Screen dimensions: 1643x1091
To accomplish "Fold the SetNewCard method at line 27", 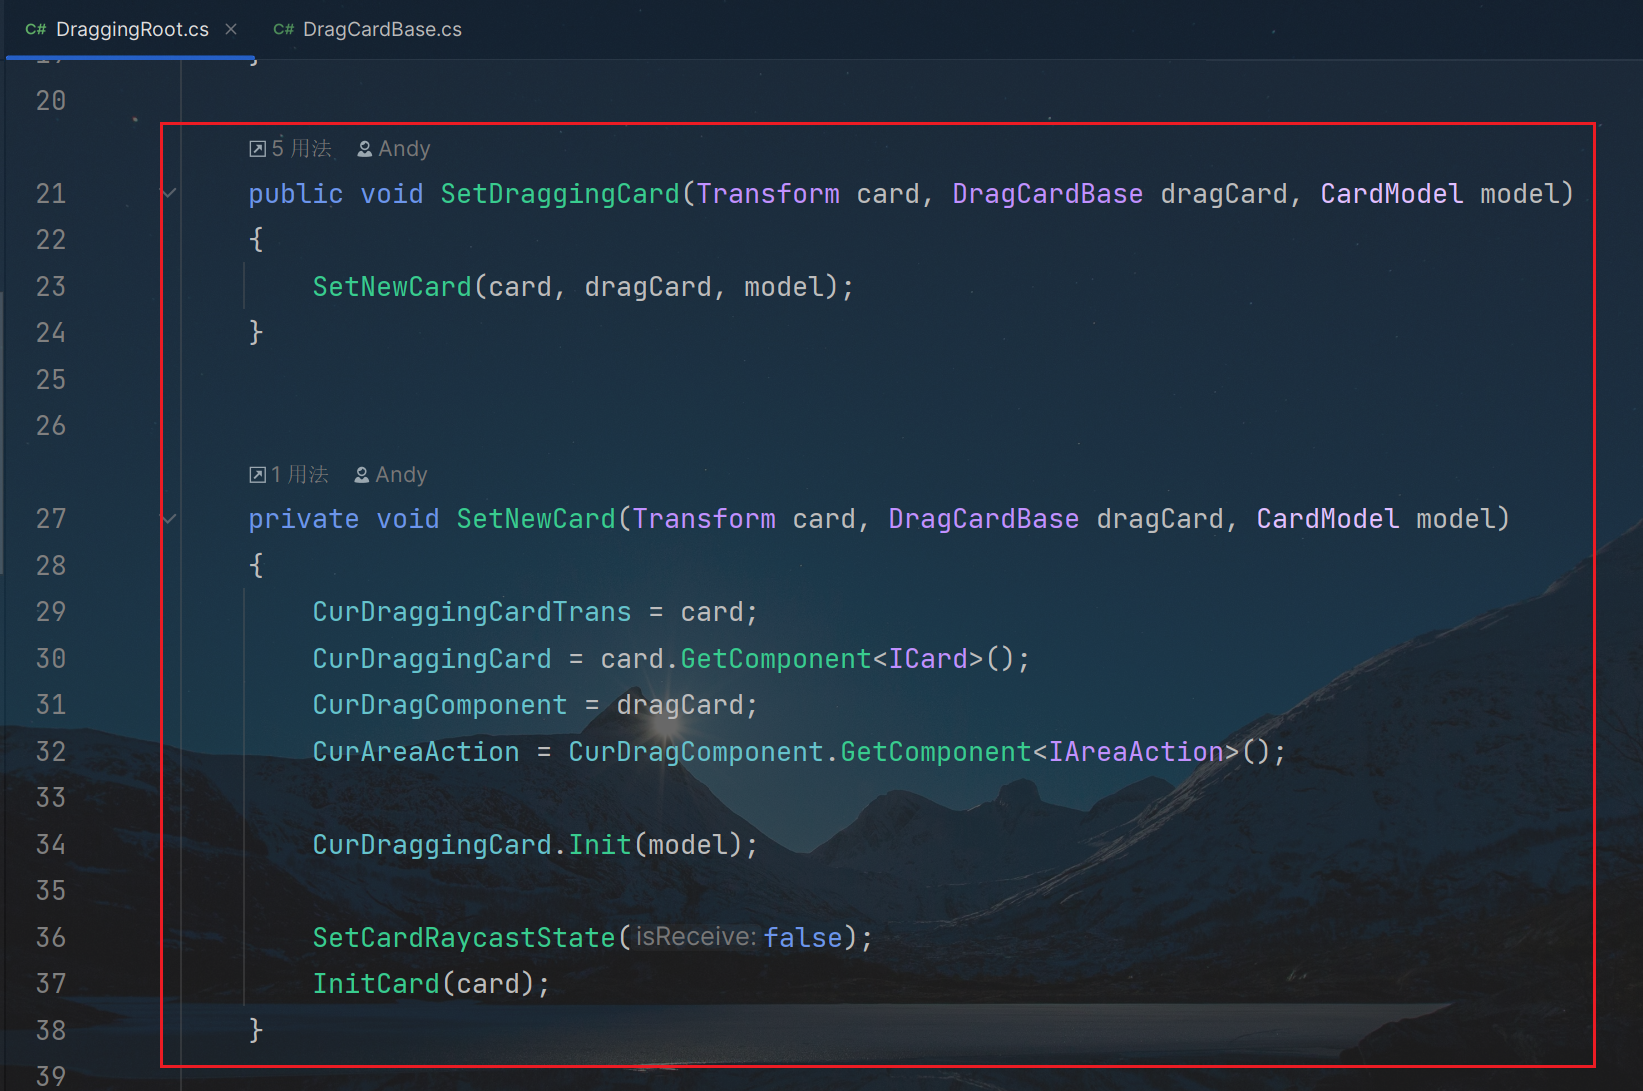I will [x=169, y=519].
